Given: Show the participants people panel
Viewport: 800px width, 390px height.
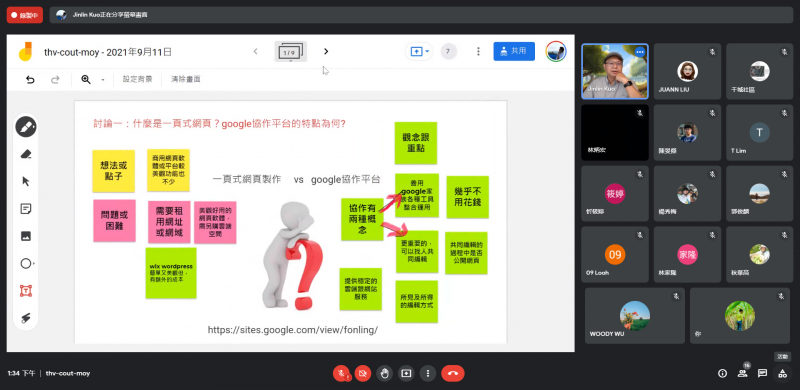Looking at the screenshot, I should (742, 374).
